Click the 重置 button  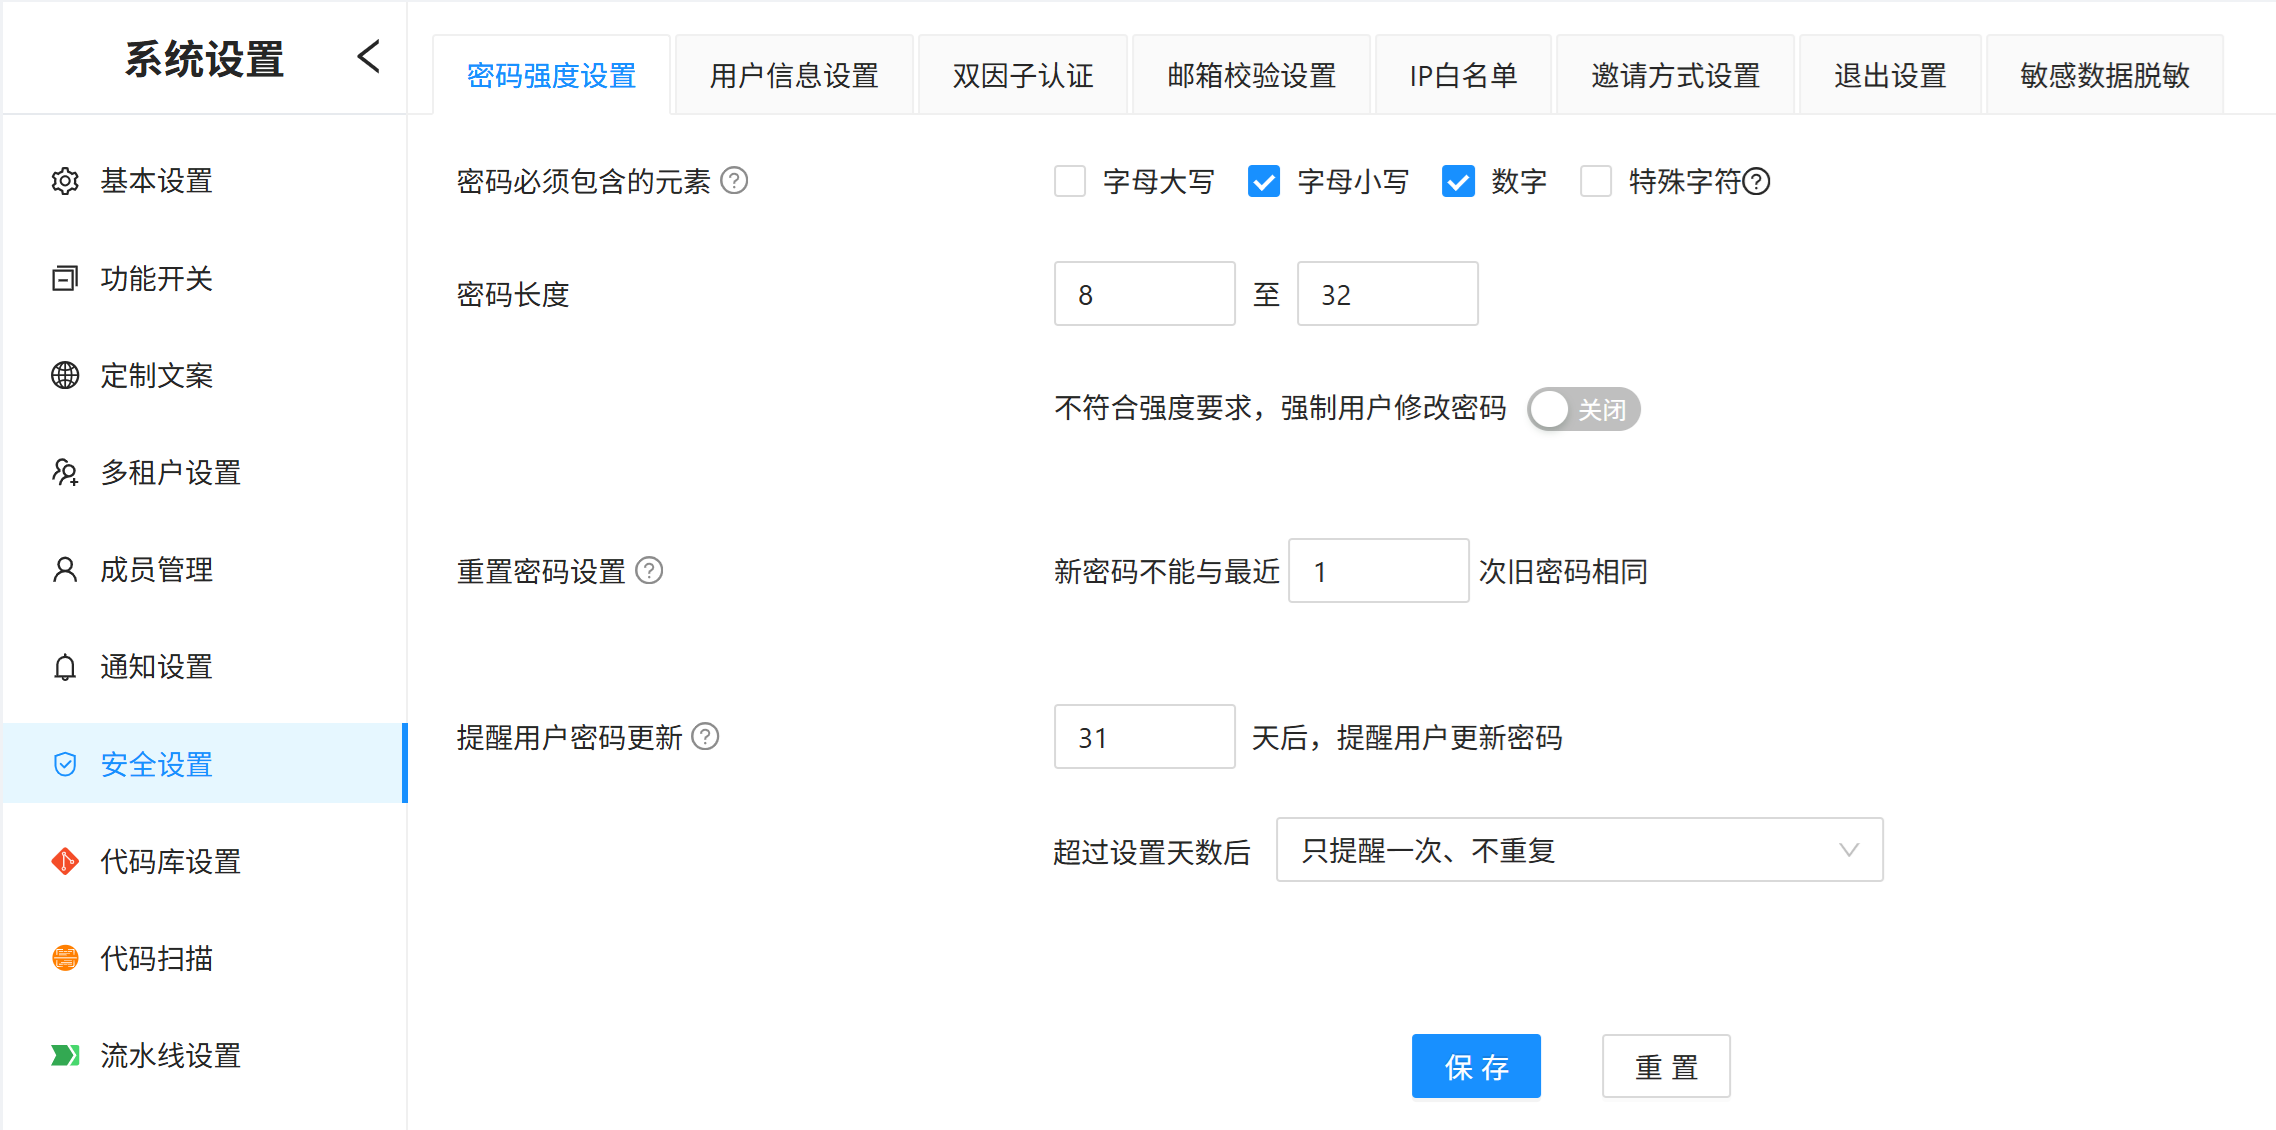1666,1066
